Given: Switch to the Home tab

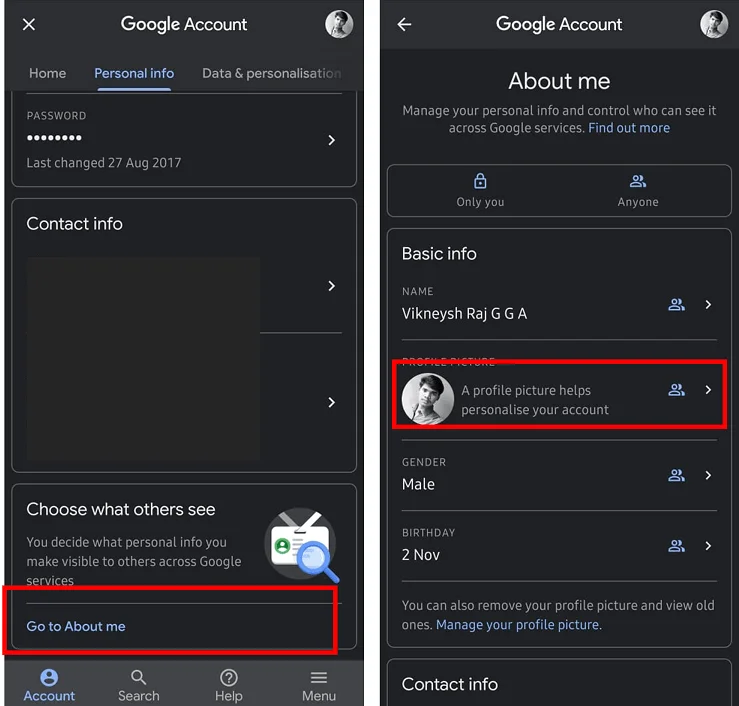Looking at the screenshot, I should 47,74.
